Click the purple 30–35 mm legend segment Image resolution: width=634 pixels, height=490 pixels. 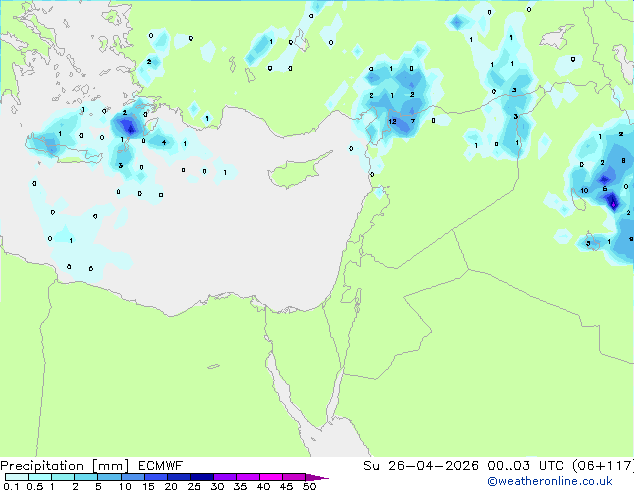[224, 477]
